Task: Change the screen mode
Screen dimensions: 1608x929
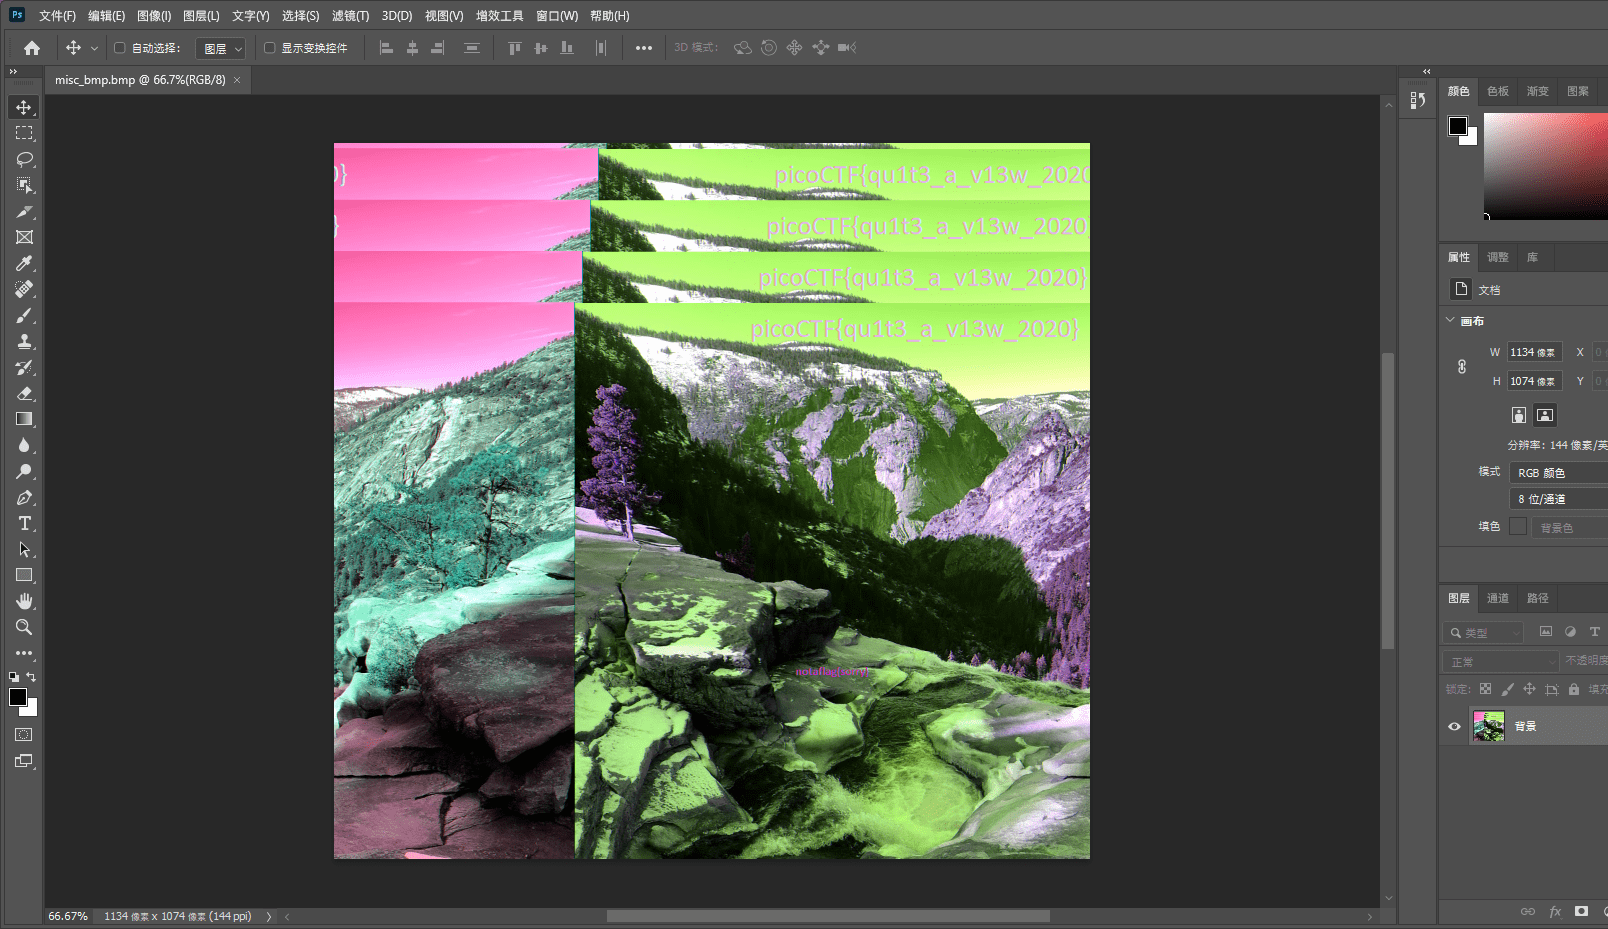Action: [x=24, y=761]
